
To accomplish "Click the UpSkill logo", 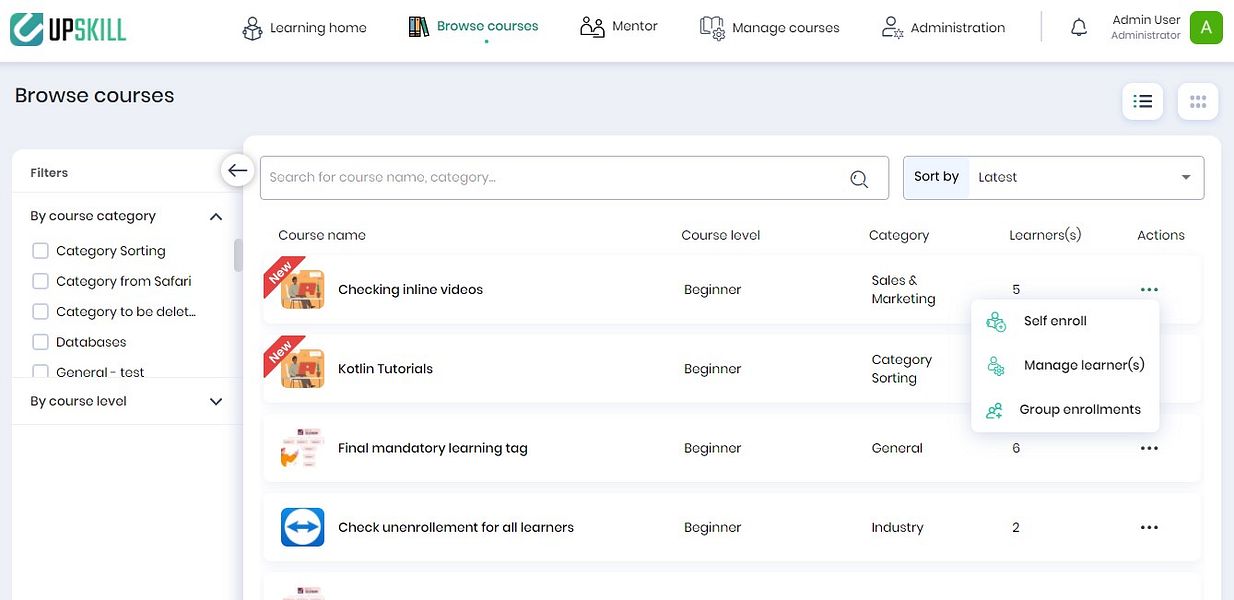I will pyautogui.click(x=68, y=28).
